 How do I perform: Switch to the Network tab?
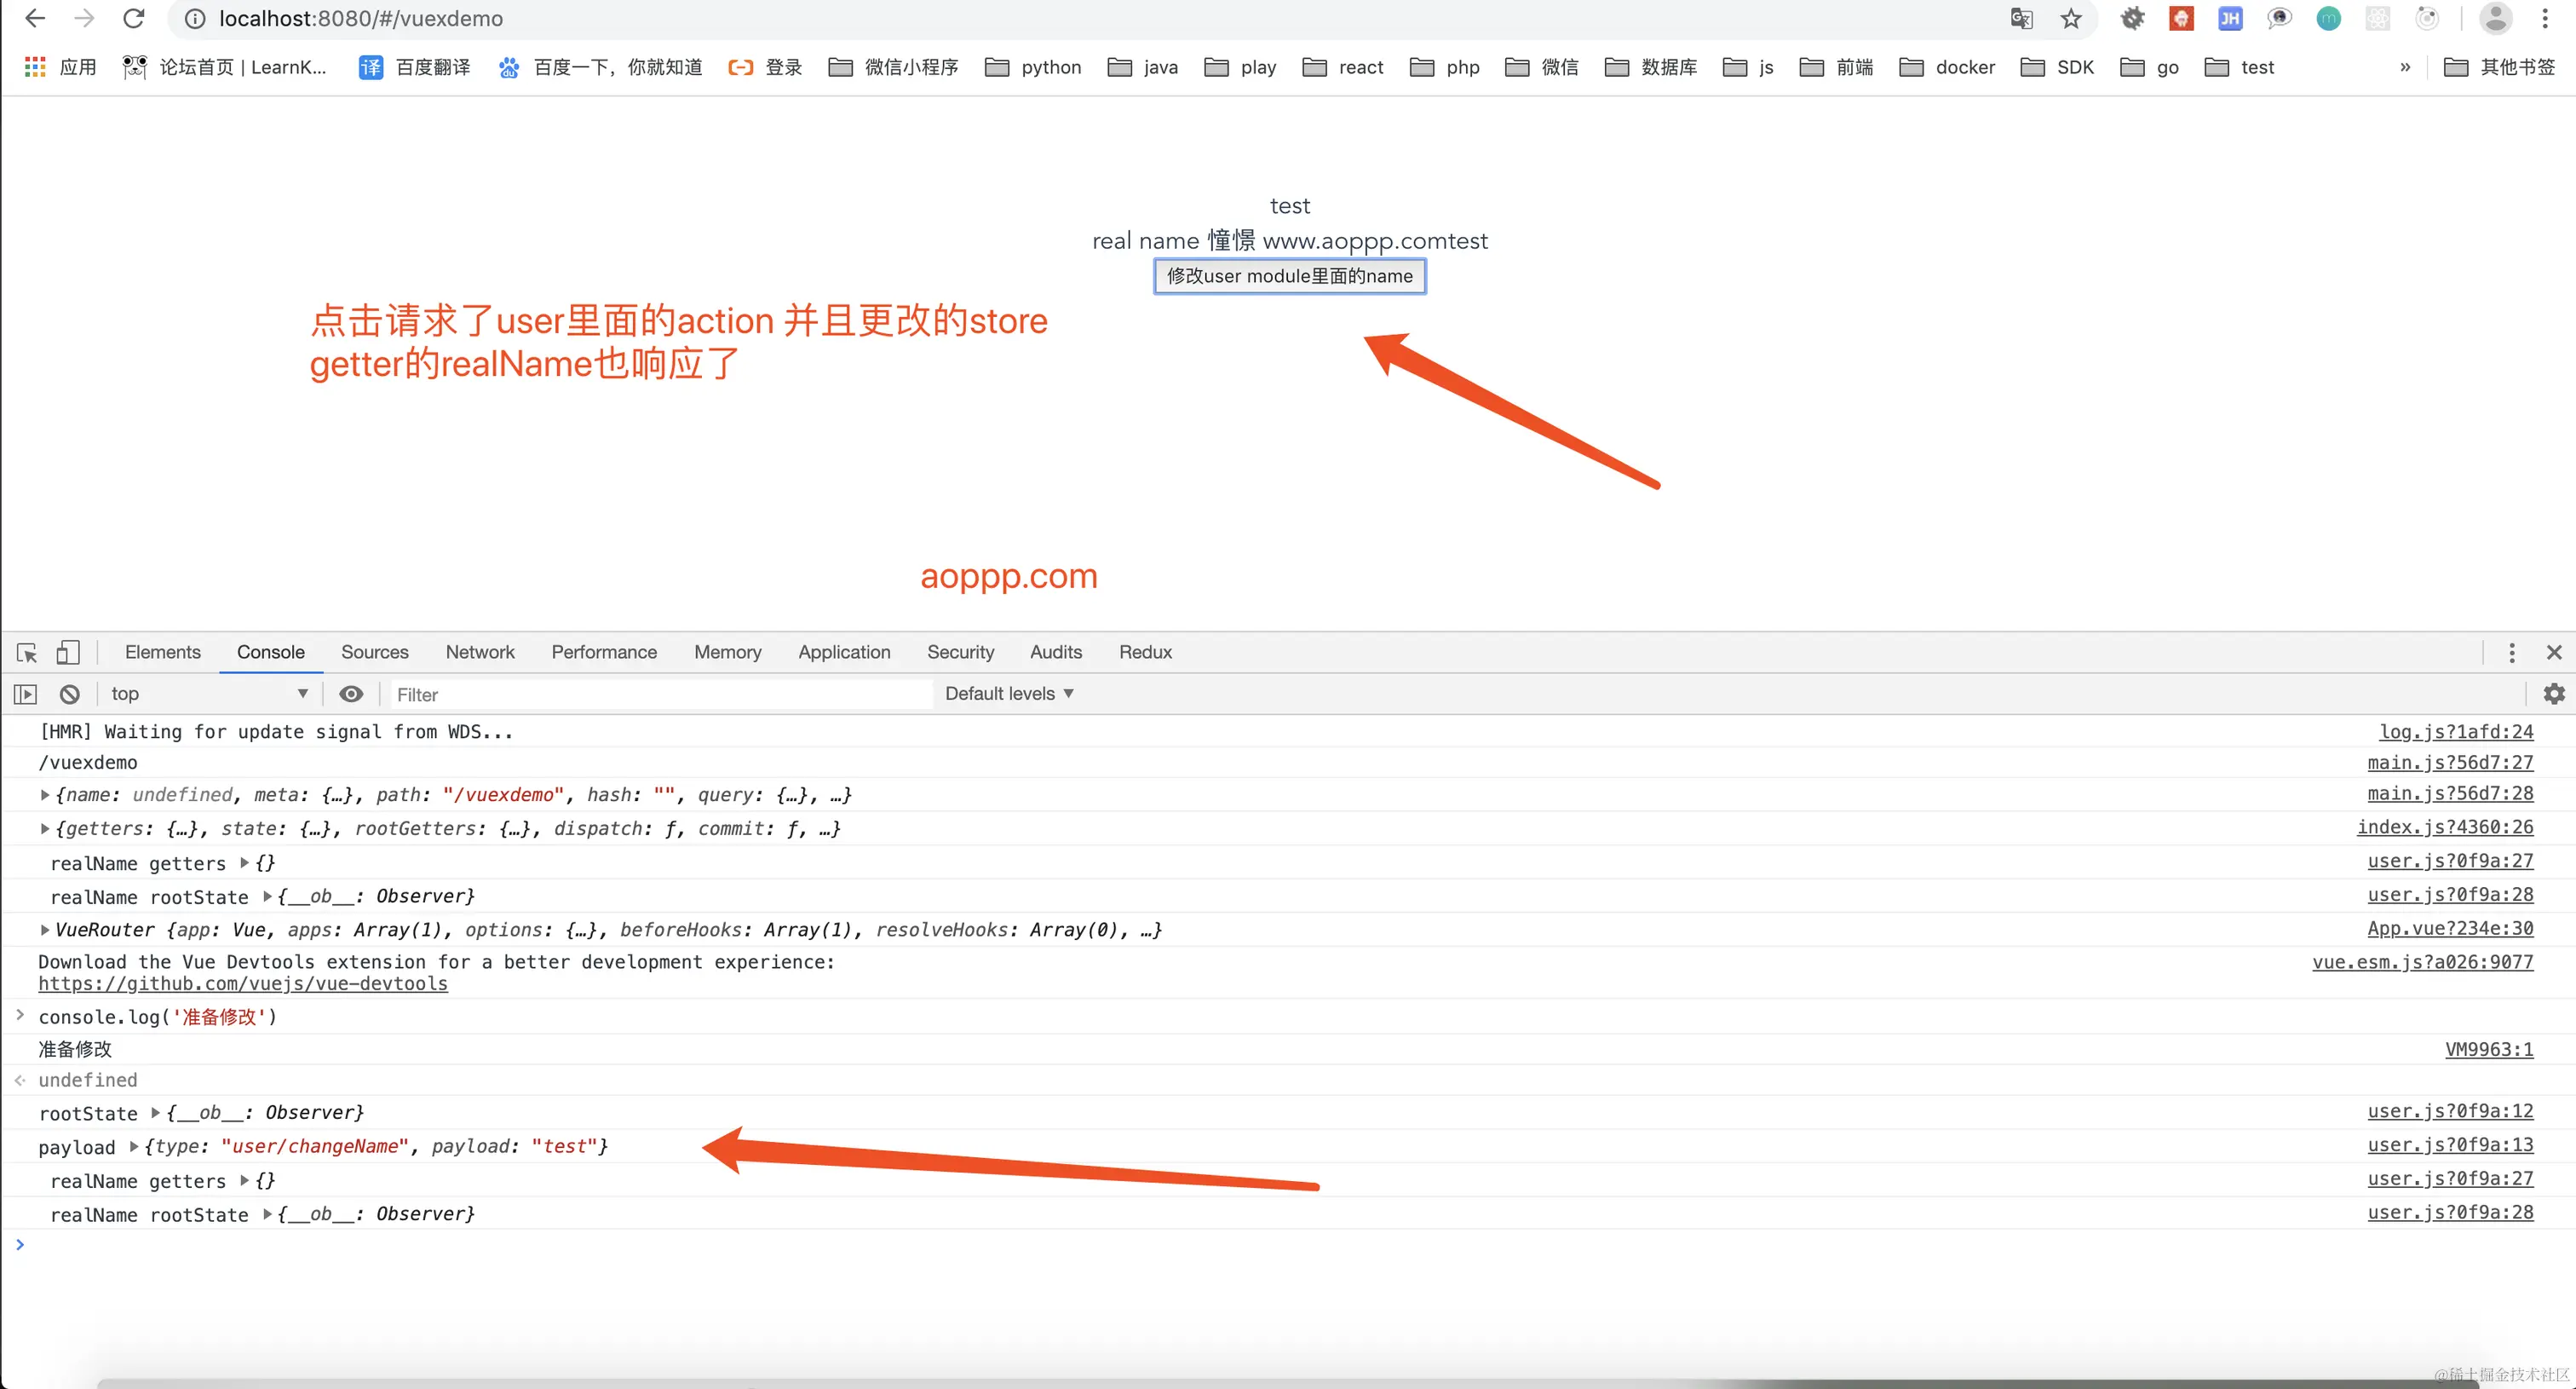480,653
